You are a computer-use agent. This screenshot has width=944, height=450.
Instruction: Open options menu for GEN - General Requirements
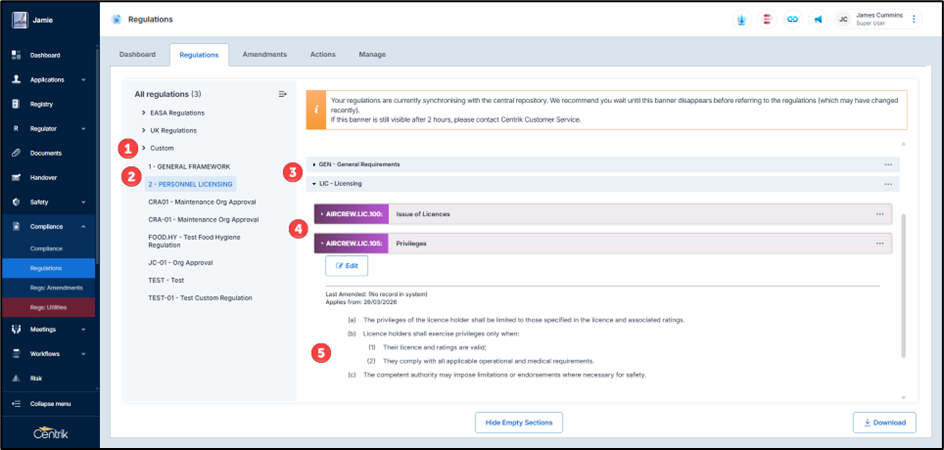[887, 164]
